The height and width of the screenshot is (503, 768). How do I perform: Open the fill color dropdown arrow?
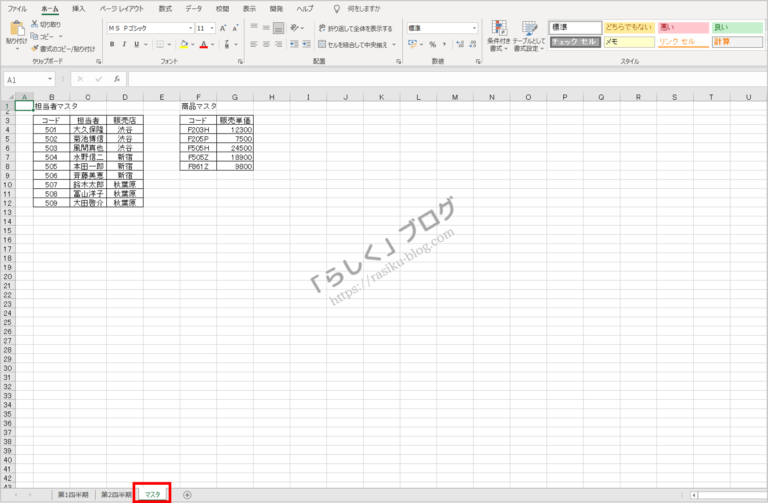pyautogui.click(x=192, y=45)
